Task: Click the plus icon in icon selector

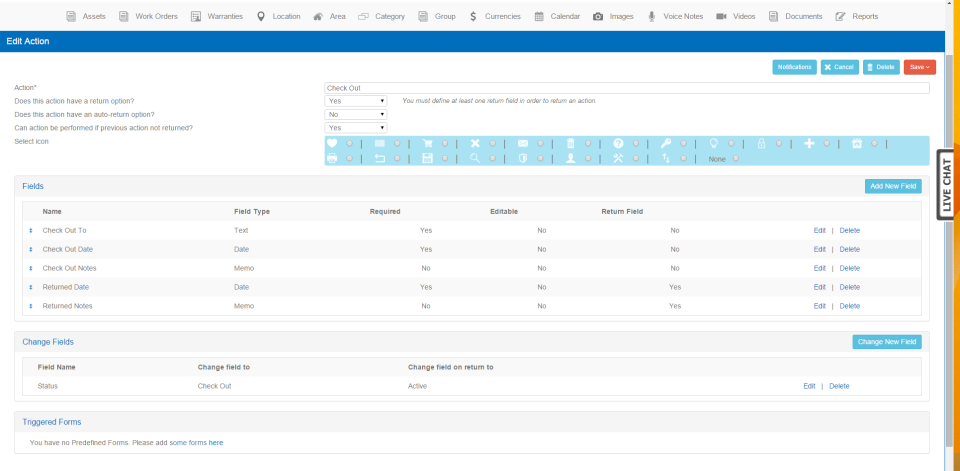Action: (809, 144)
